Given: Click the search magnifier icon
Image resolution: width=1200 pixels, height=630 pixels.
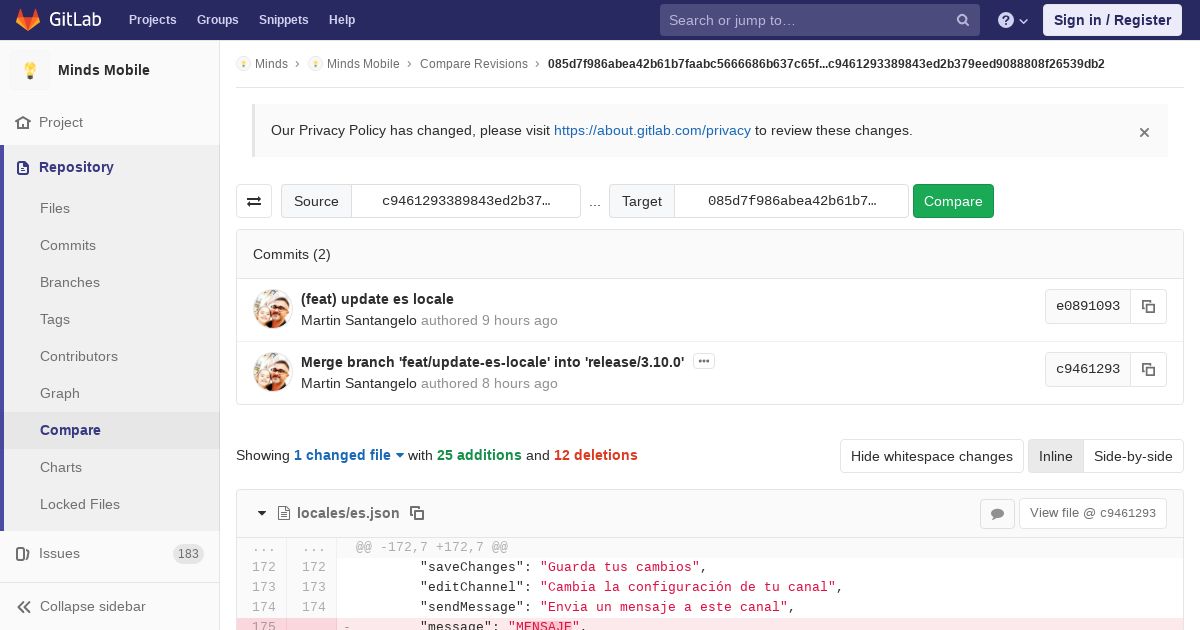Looking at the screenshot, I should (x=962, y=20).
